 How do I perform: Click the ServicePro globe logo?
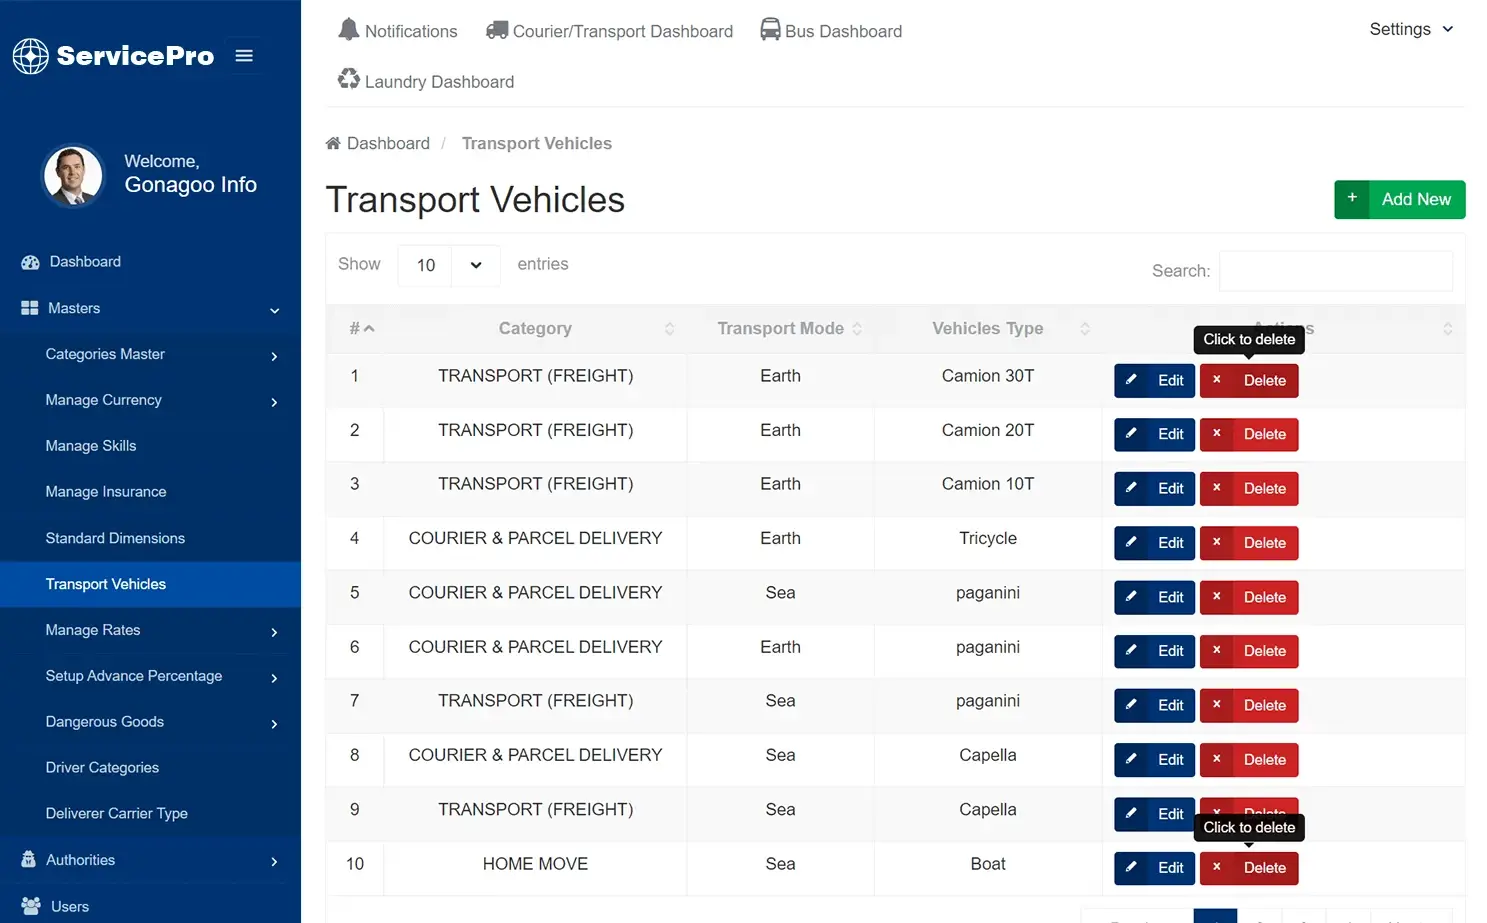tap(30, 56)
